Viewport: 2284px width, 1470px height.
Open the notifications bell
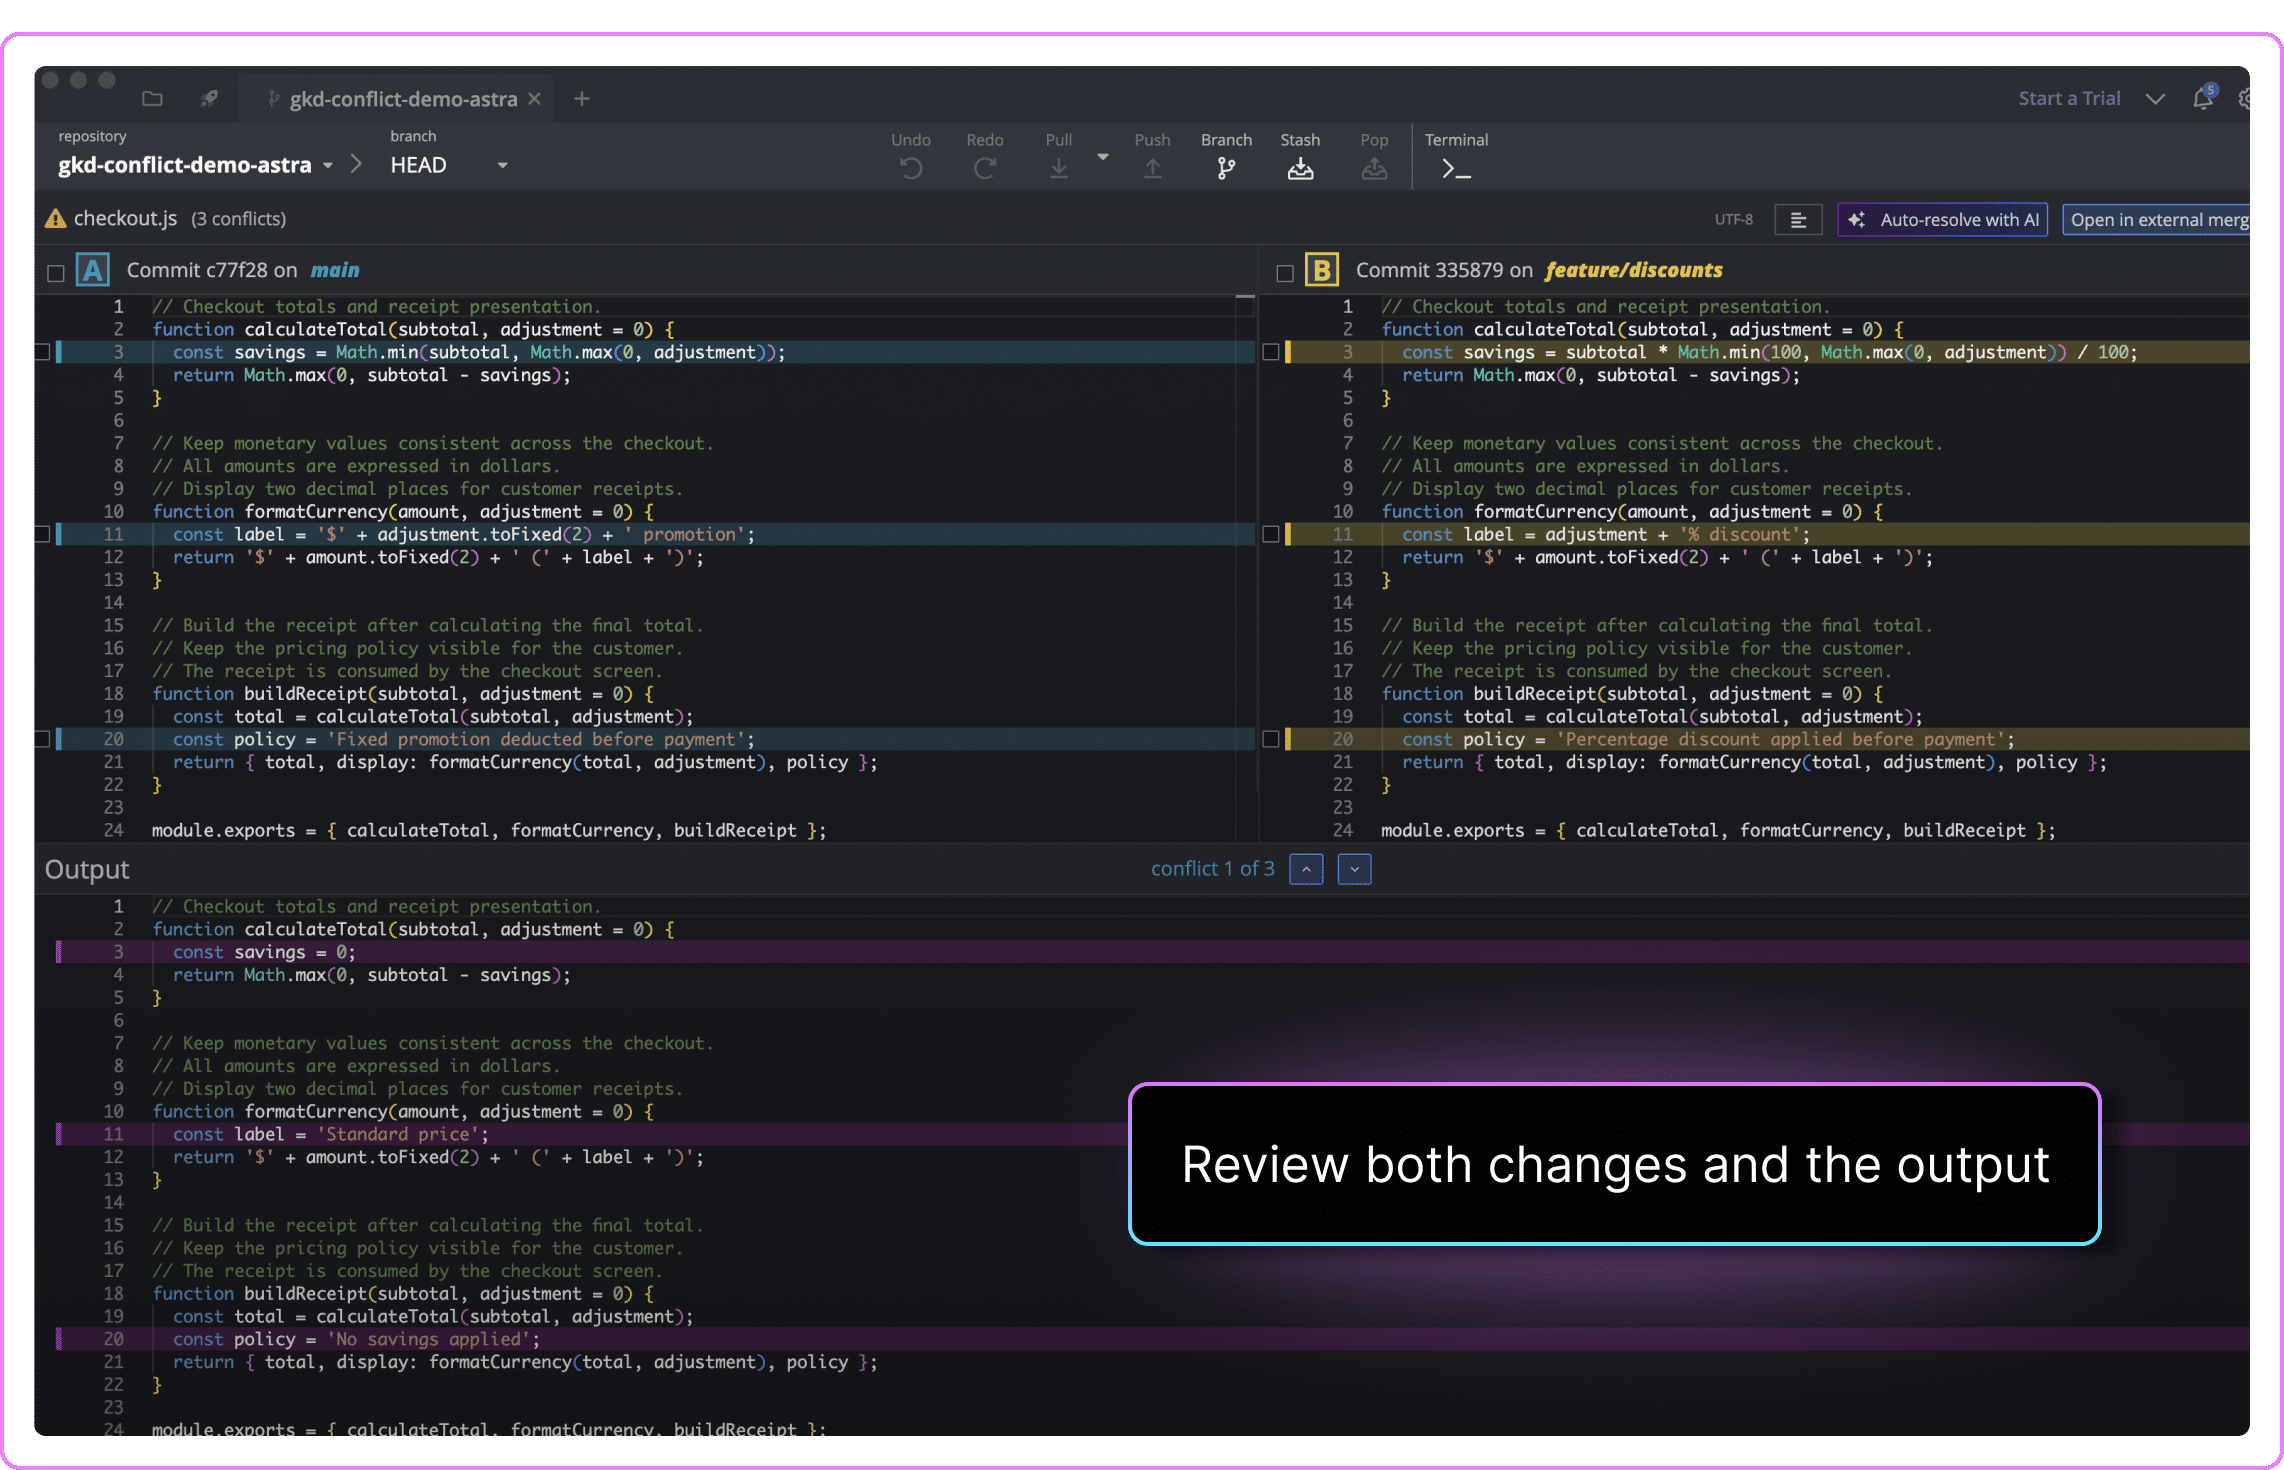pos(2203,97)
